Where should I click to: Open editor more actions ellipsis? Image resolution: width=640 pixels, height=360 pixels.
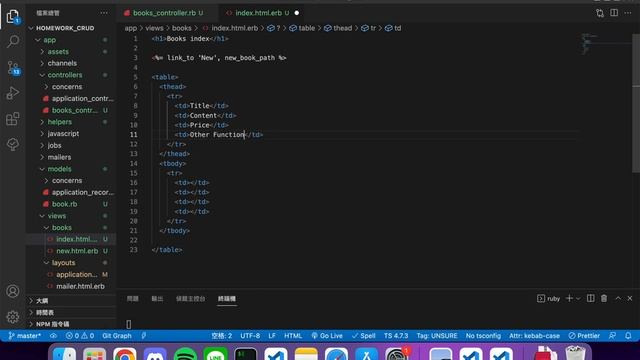pos(628,13)
